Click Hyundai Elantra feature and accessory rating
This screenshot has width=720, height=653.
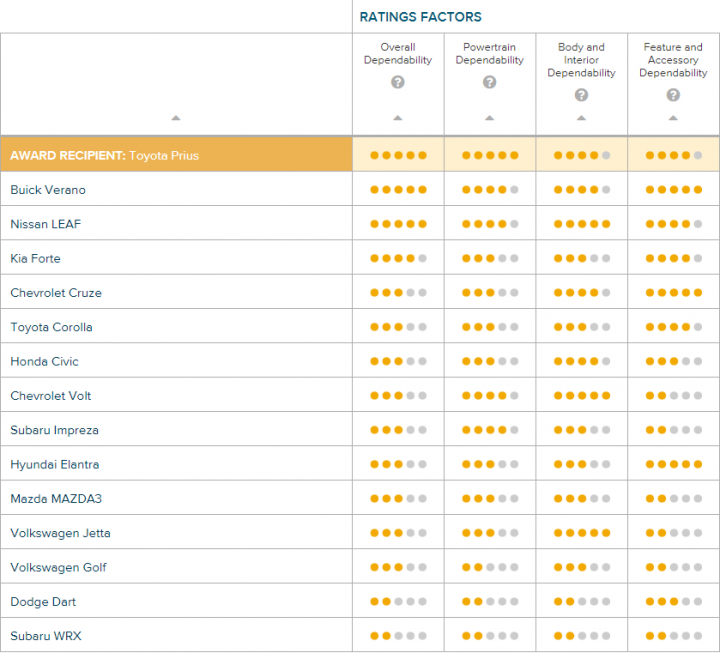[674, 464]
